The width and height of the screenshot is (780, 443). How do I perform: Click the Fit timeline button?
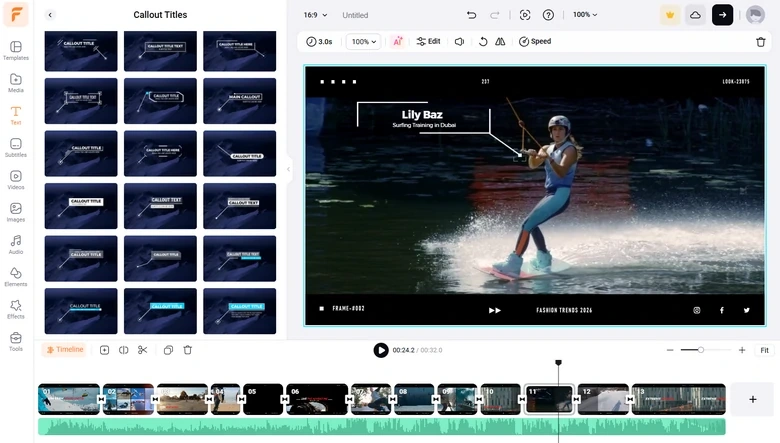pos(765,350)
